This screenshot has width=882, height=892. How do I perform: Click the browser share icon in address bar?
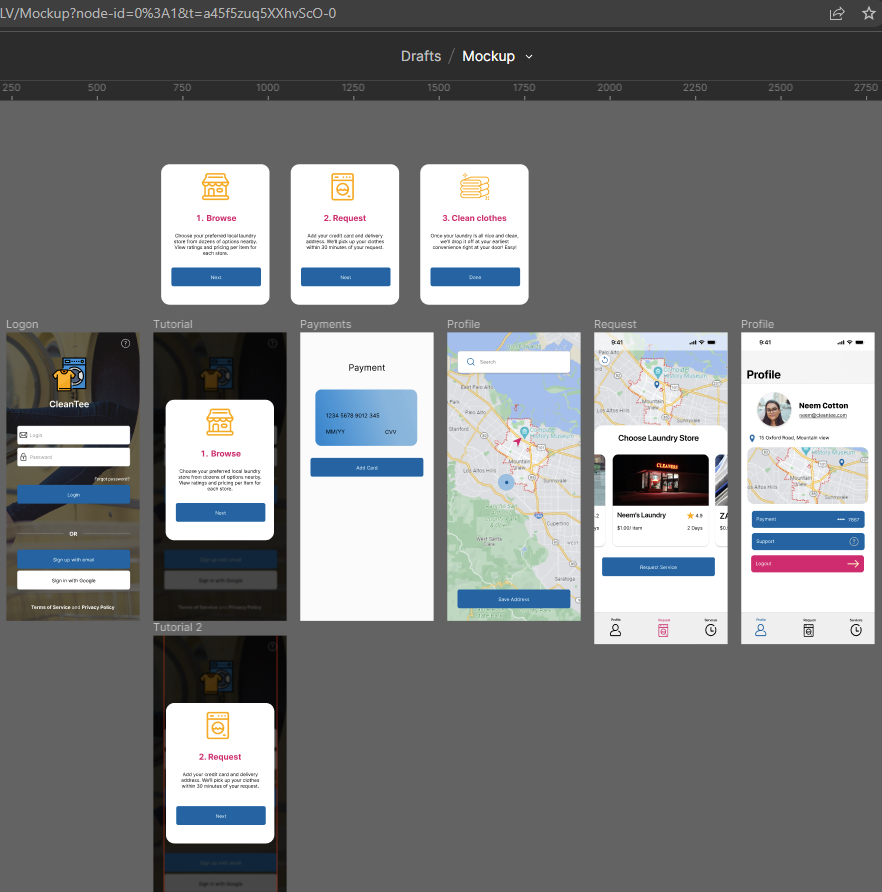point(837,14)
